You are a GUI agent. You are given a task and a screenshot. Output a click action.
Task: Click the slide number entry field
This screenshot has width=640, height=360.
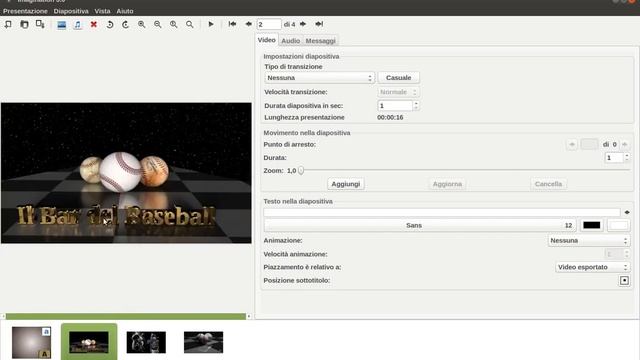[269, 24]
